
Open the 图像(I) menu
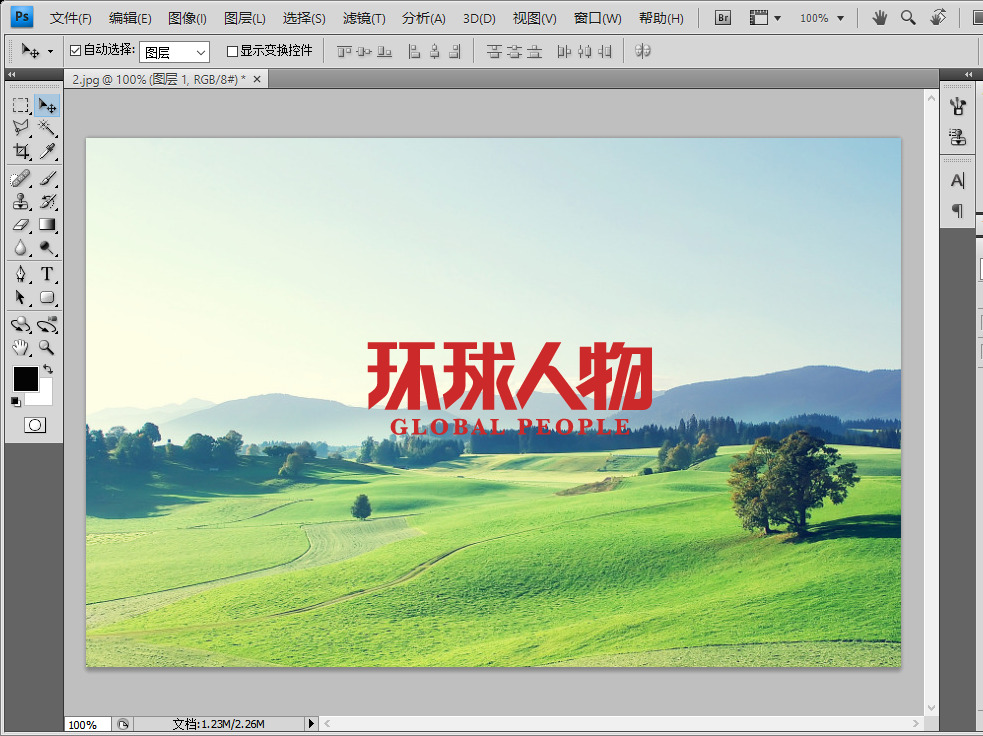tap(187, 18)
